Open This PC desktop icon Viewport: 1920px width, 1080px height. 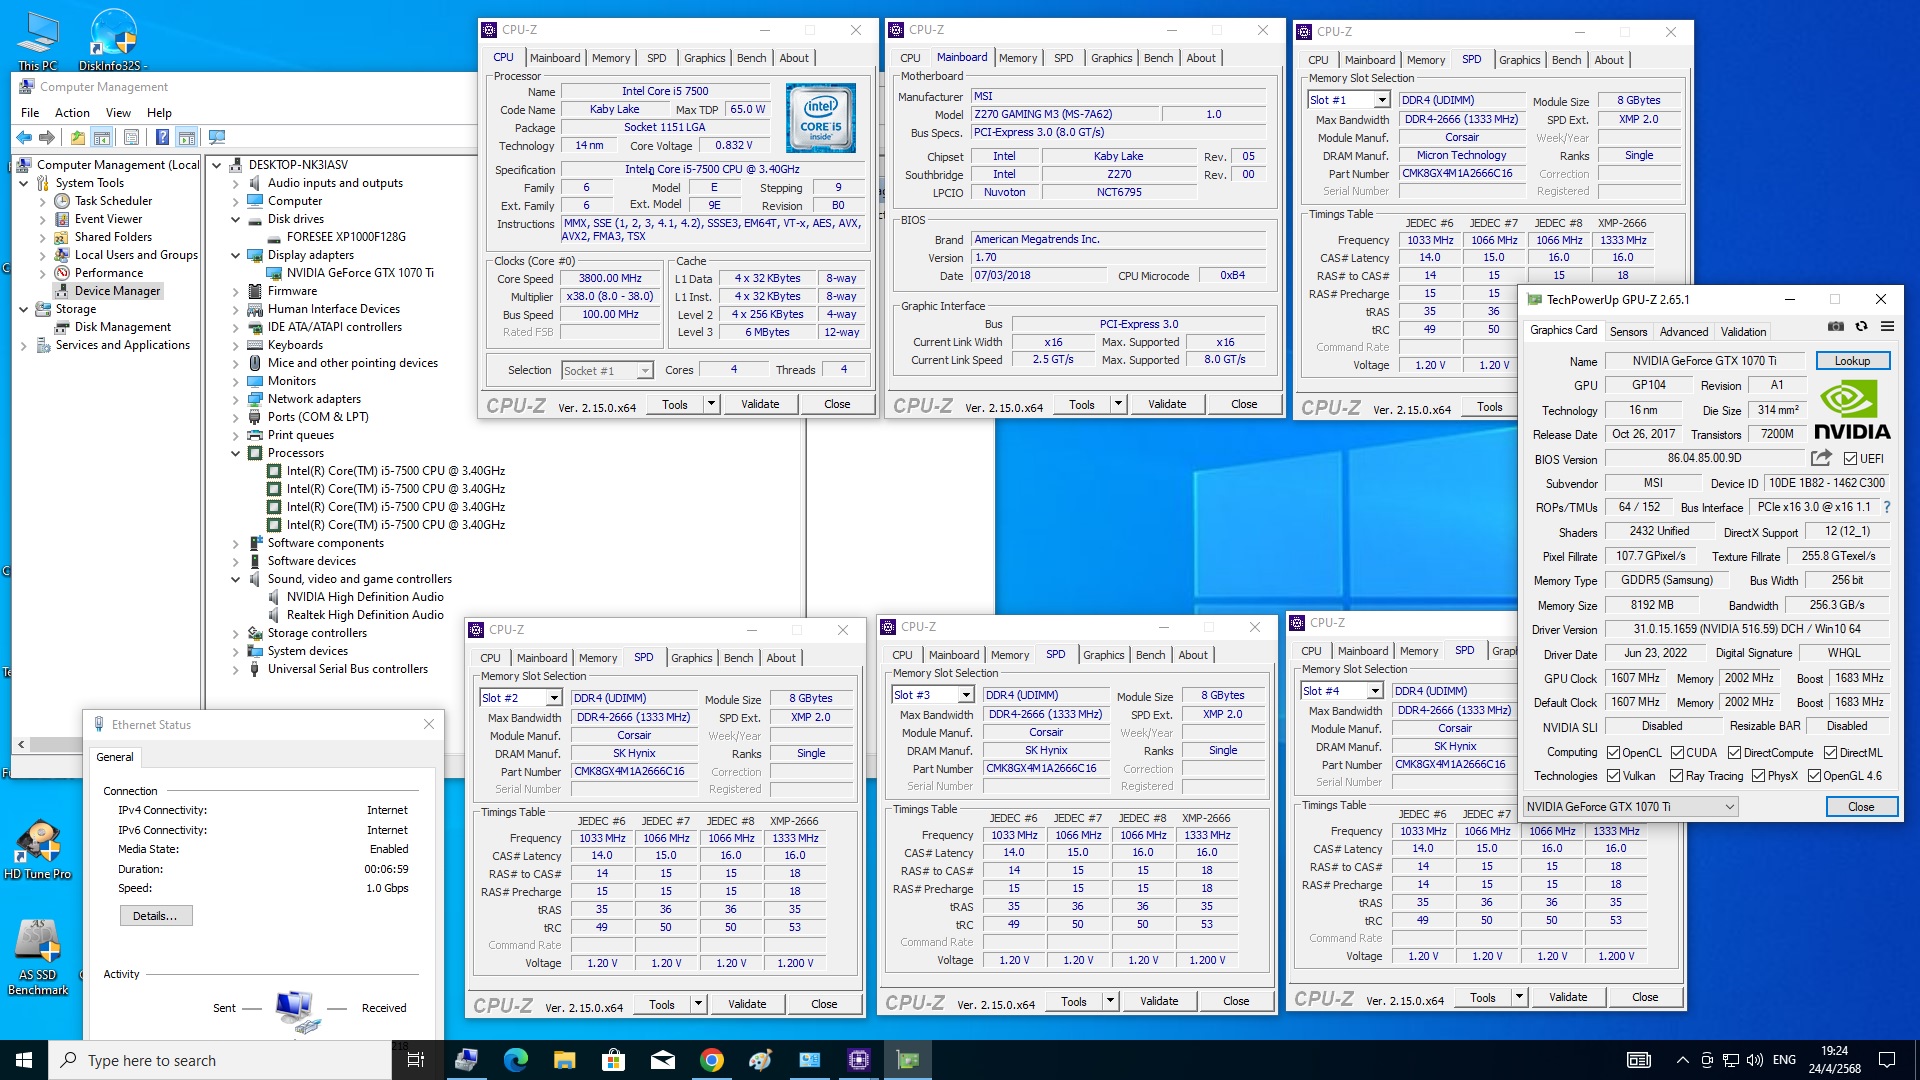[38, 40]
